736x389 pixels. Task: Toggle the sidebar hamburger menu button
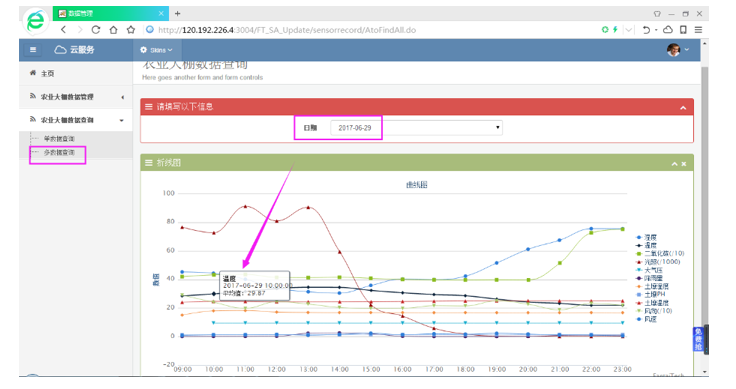[x=33, y=50]
